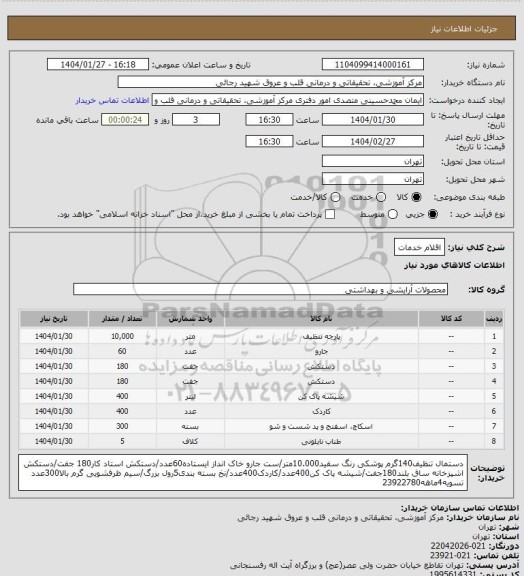The height and width of the screenshot is (576, 524).
Task: Click quantity 5 in the طناب نایلونی row
Action: point(122,442)
